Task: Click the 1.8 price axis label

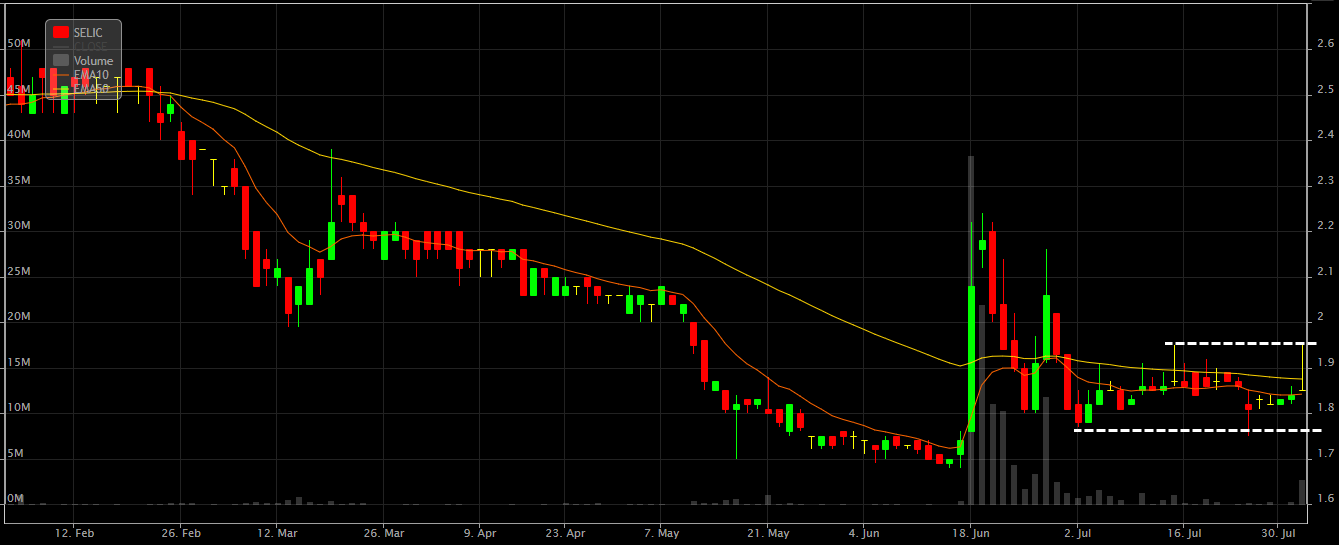Action: point(1326,408)
